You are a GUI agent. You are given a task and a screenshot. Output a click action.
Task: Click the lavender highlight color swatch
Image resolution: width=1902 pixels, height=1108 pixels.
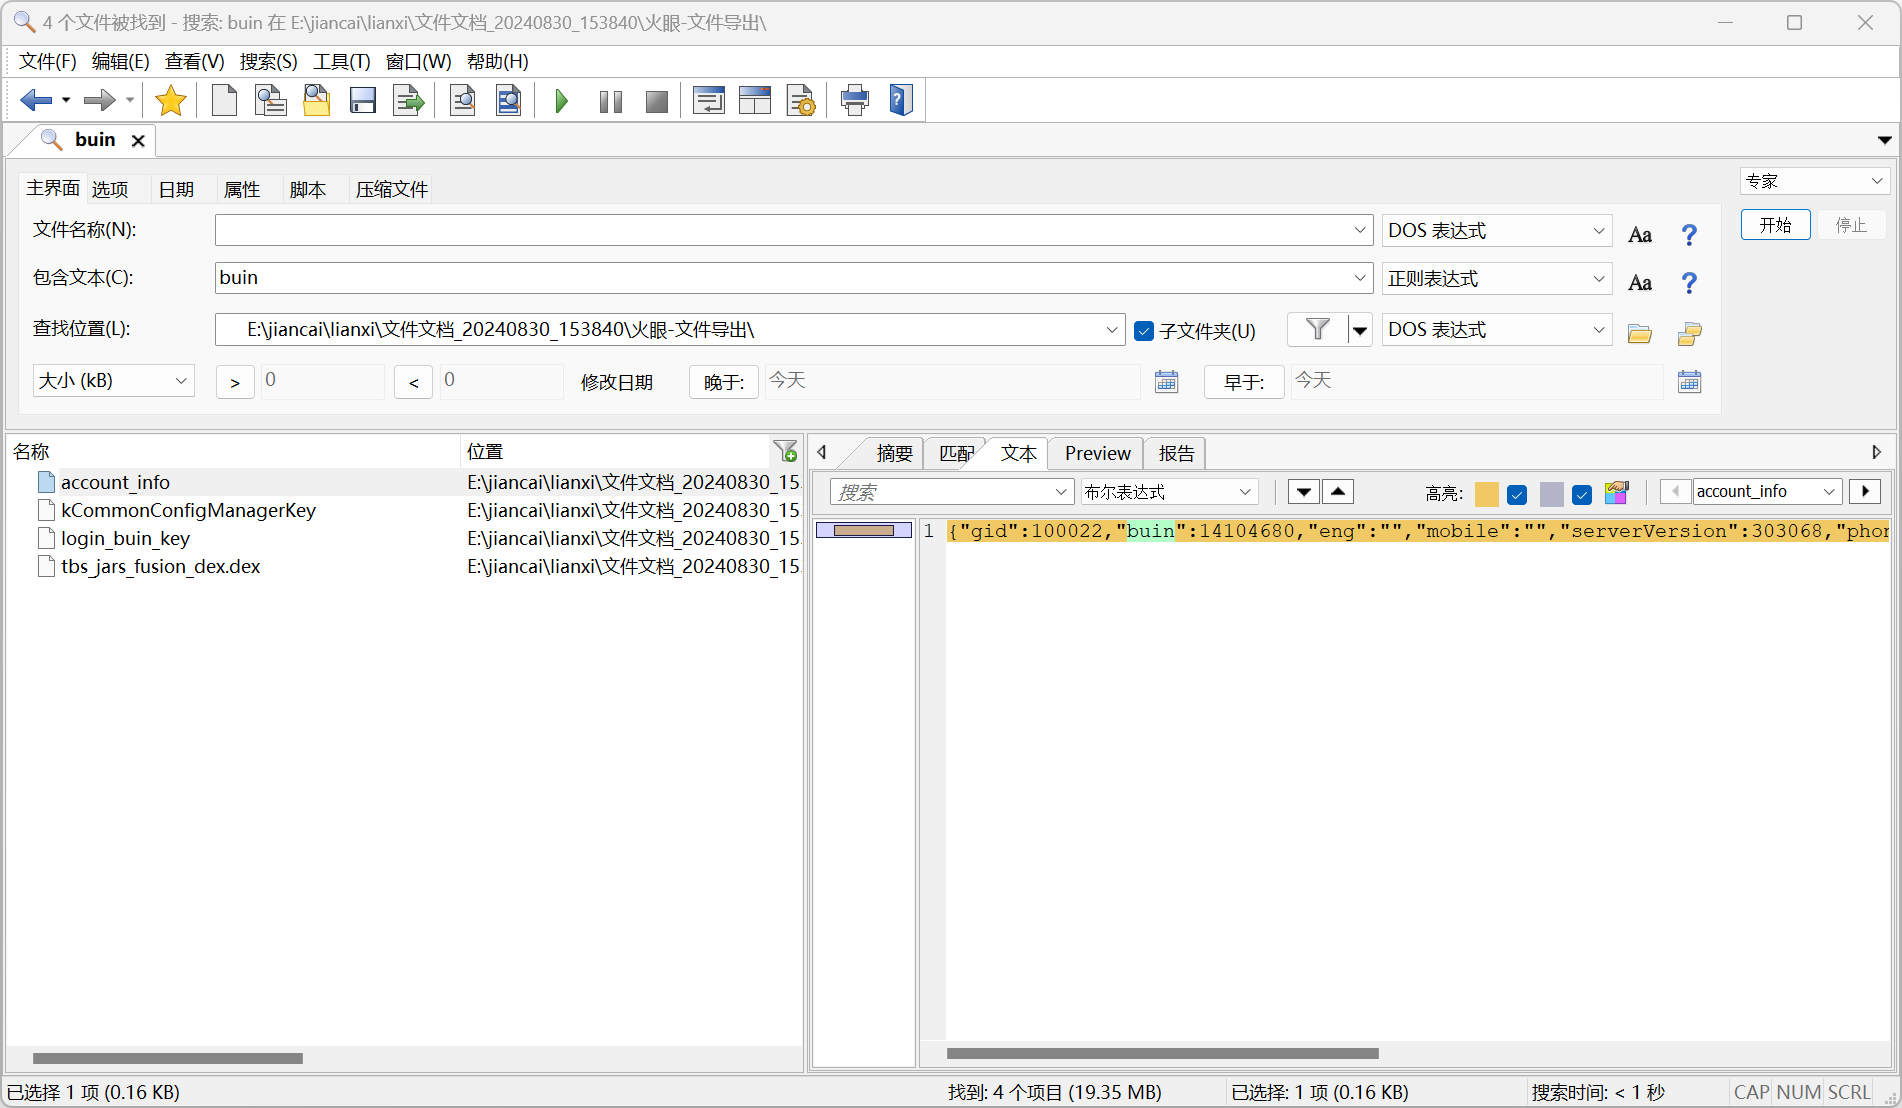click(1551, 494)
